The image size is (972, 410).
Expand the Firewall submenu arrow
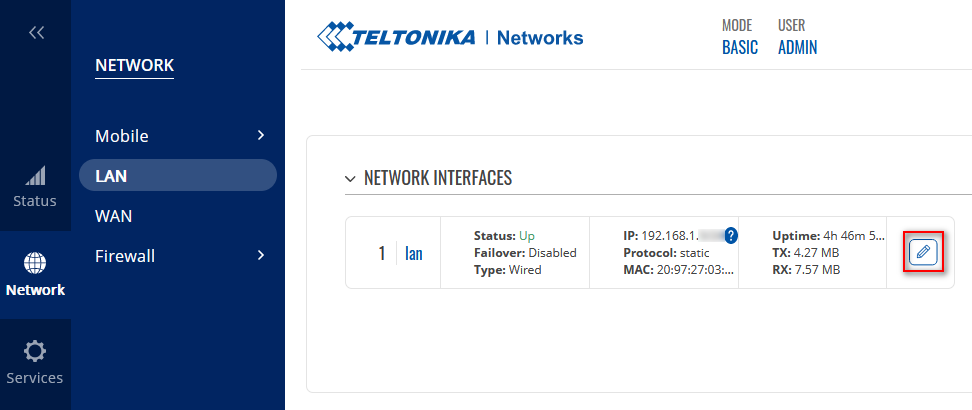click(x=260, y=255)
